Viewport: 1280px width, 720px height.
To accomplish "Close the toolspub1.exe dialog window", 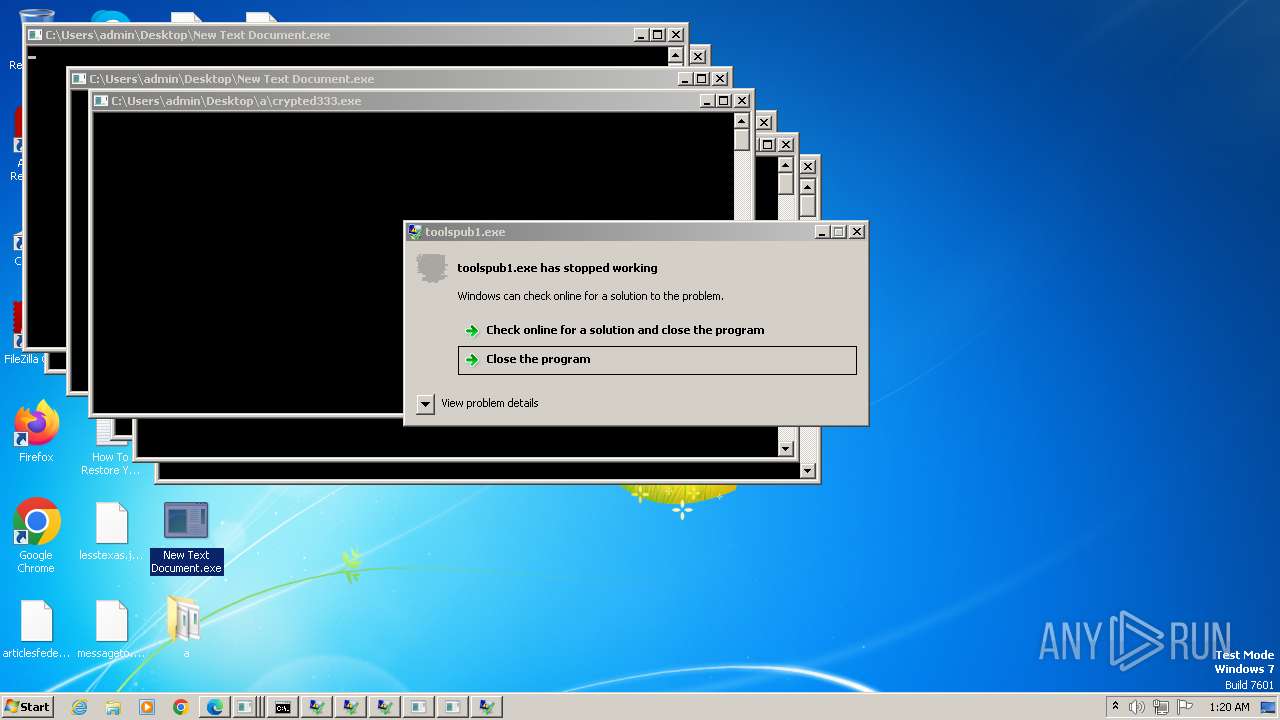I will tap(856, 232).
